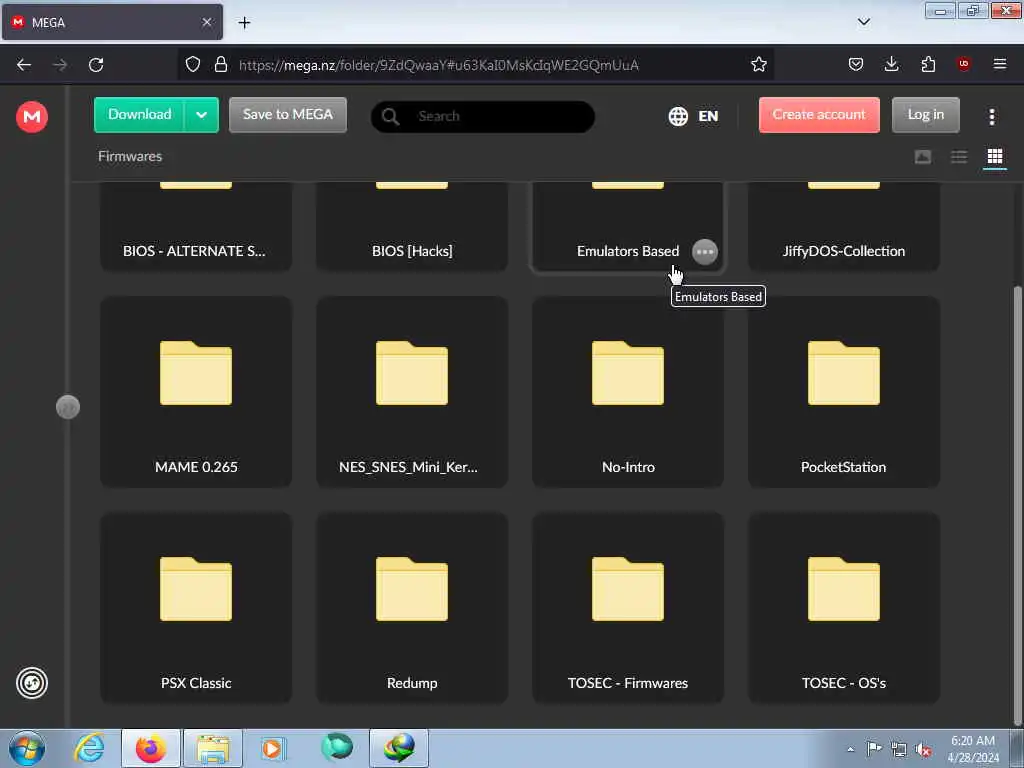Click circular icon at sidebar bottom
This screenshot has width=1024, height=768.
point(32,683)
